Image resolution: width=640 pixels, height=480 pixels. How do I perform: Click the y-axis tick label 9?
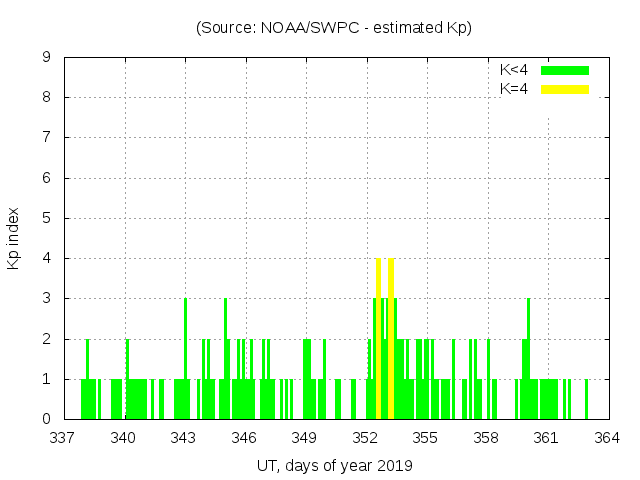point(47,58)
